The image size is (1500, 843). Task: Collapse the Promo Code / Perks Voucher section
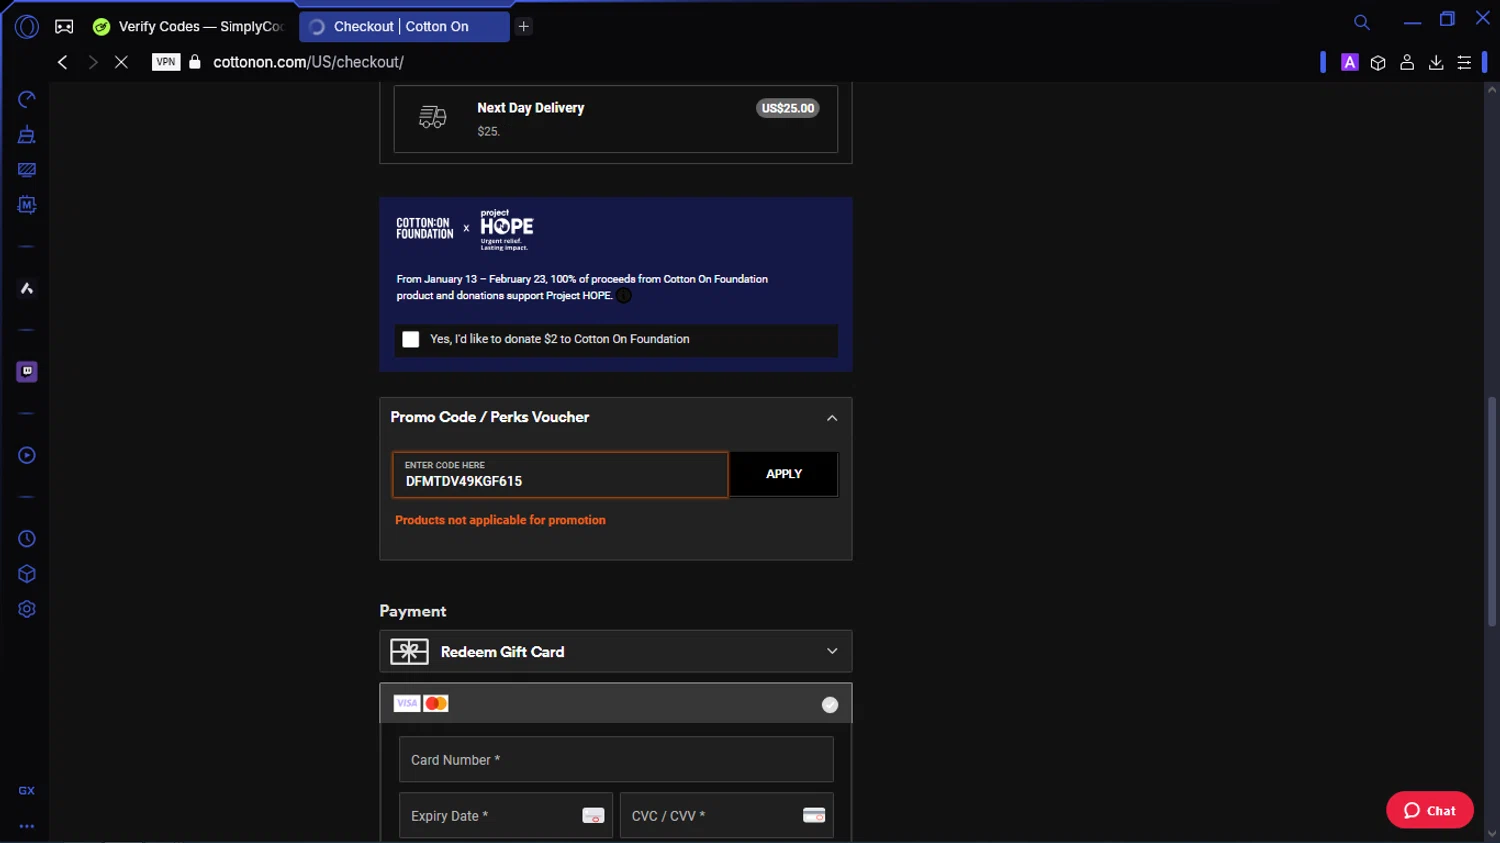[x=832, y=418]
